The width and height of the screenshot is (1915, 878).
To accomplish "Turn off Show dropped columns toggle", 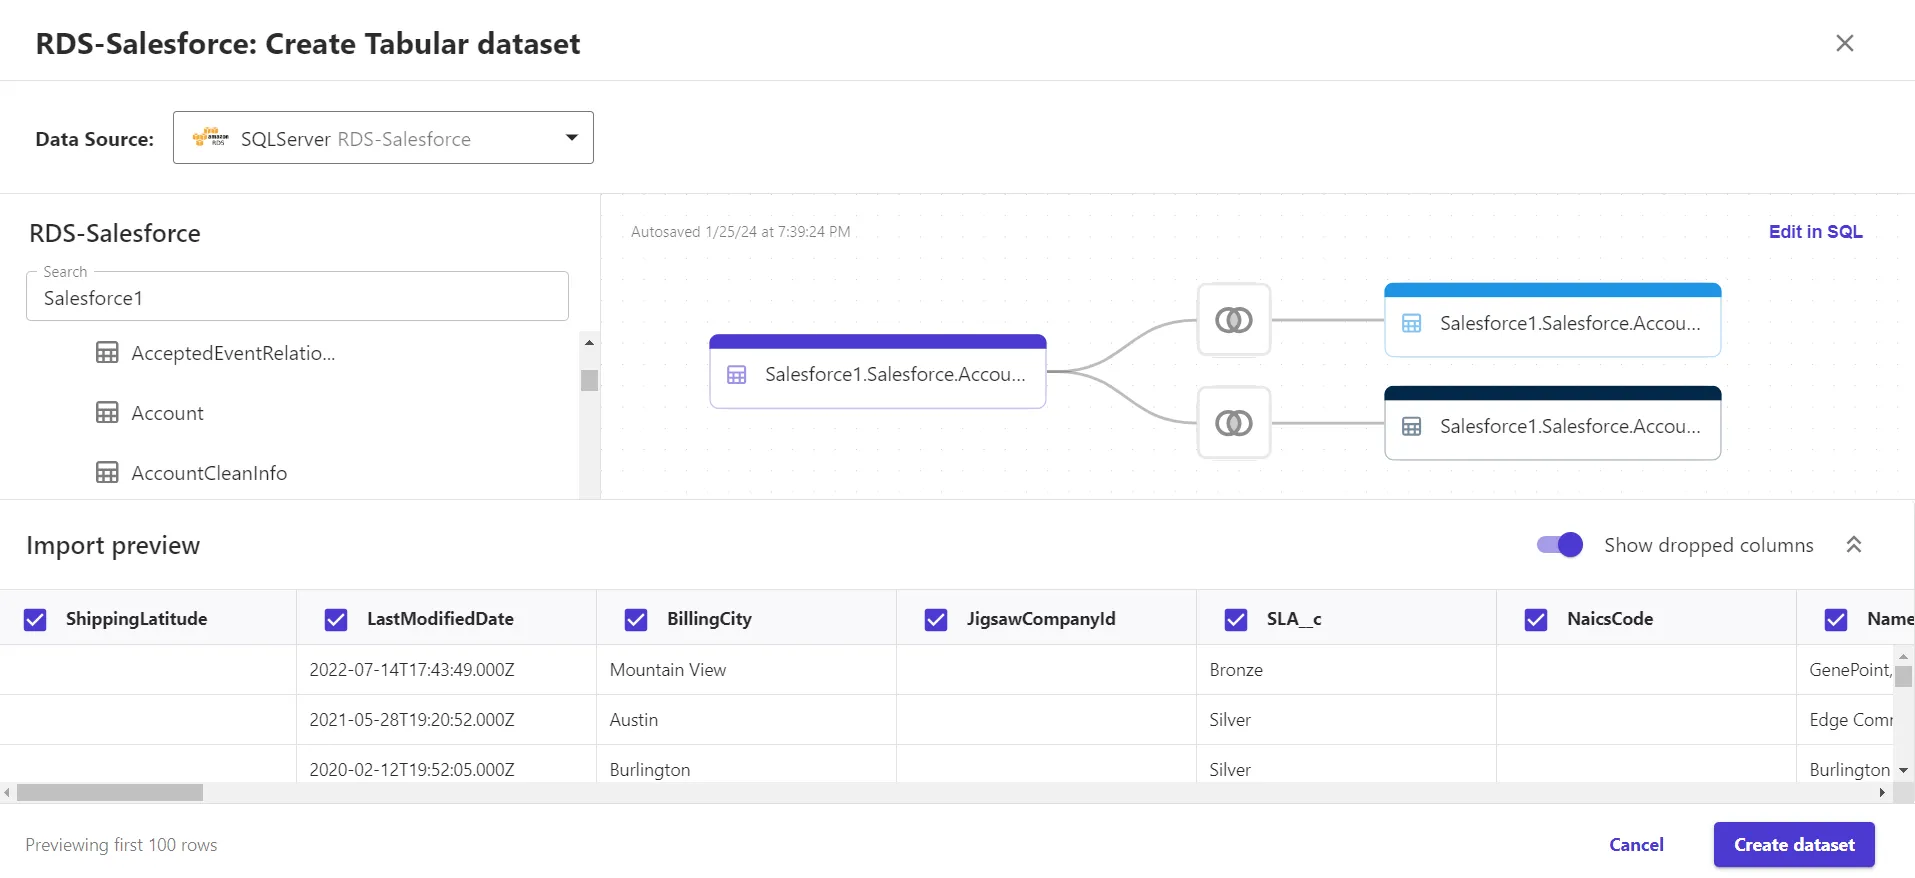I will (1559, 545).
